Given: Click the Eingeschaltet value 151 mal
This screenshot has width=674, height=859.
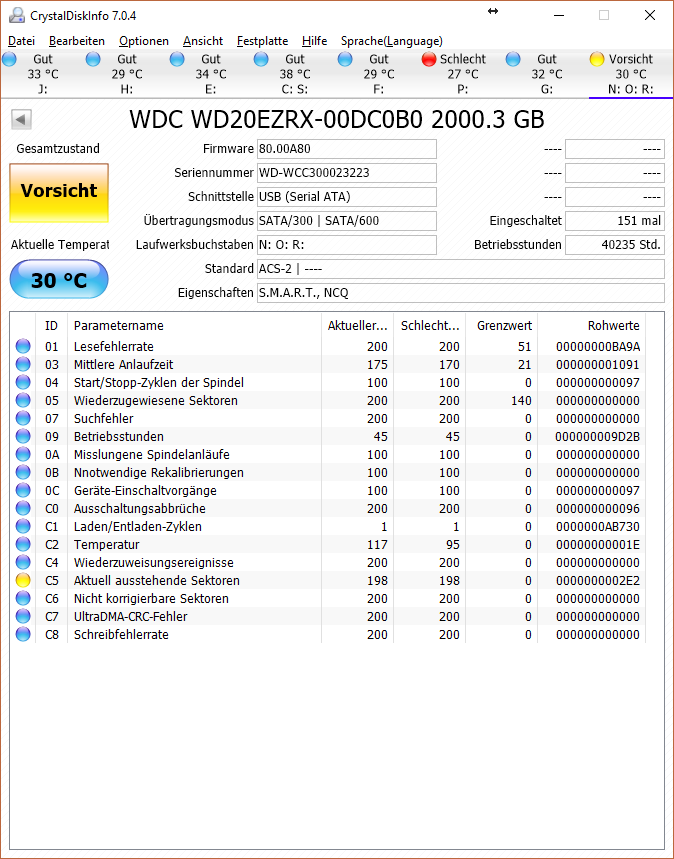Looking at the screenshot, I should 615,221.
